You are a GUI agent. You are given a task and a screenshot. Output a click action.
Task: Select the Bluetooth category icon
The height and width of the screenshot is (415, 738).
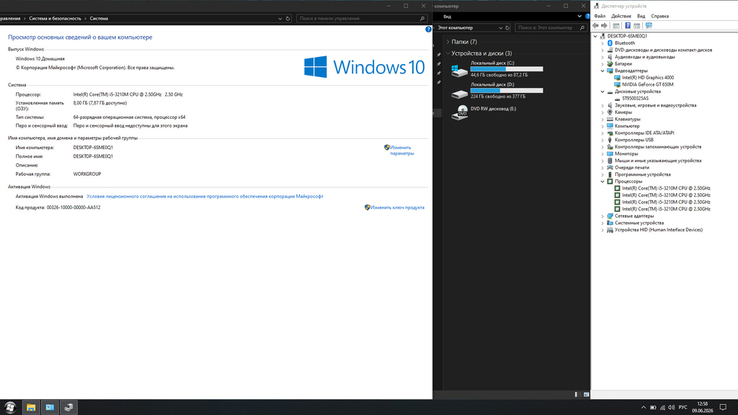610,43
